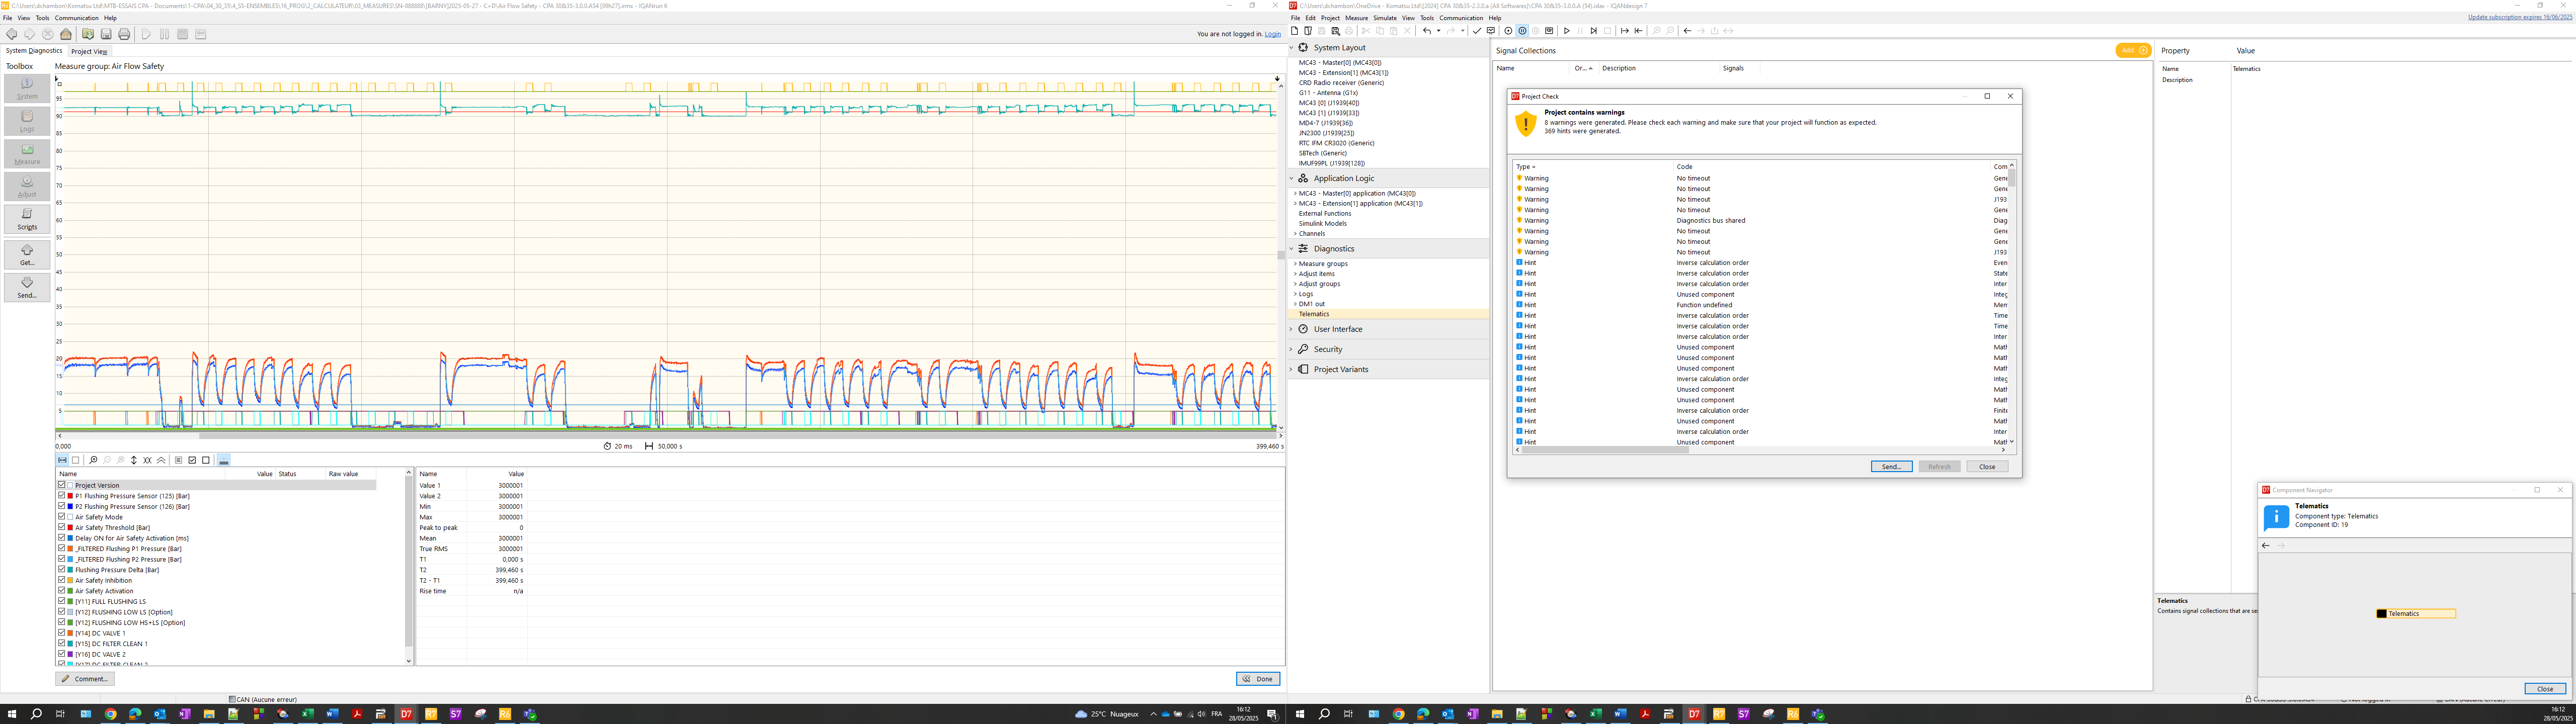Open the Simulate menu in IQANdesign
The height and width of the screenshot is (724, 2576).
[x=1385, y=18]
